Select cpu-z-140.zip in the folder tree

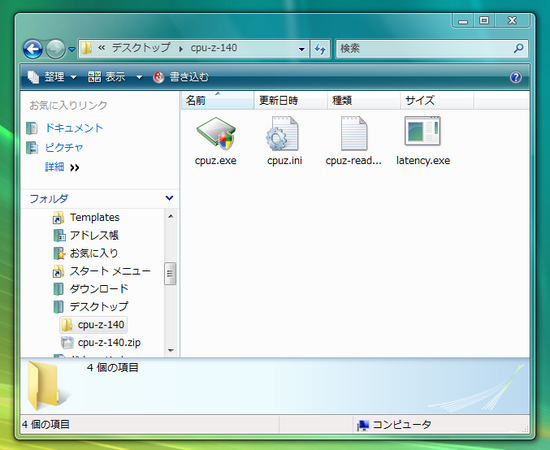[x=109, y=342]
